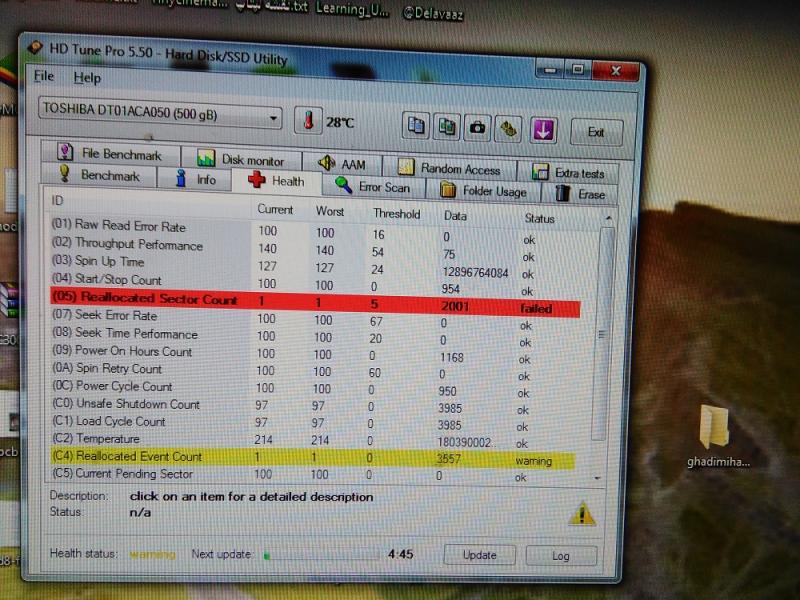Click the yellow warning triangle icon
This screenshot has height=600, width=800.
tap(582, 514)
